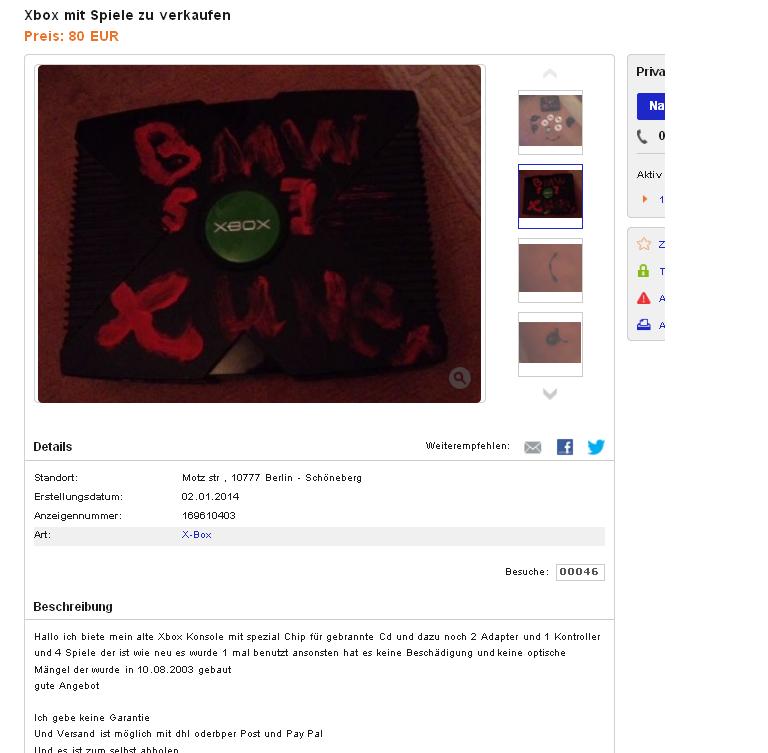
Task: Expand the orange arrow under Aktiv
Action: [645, 199]
